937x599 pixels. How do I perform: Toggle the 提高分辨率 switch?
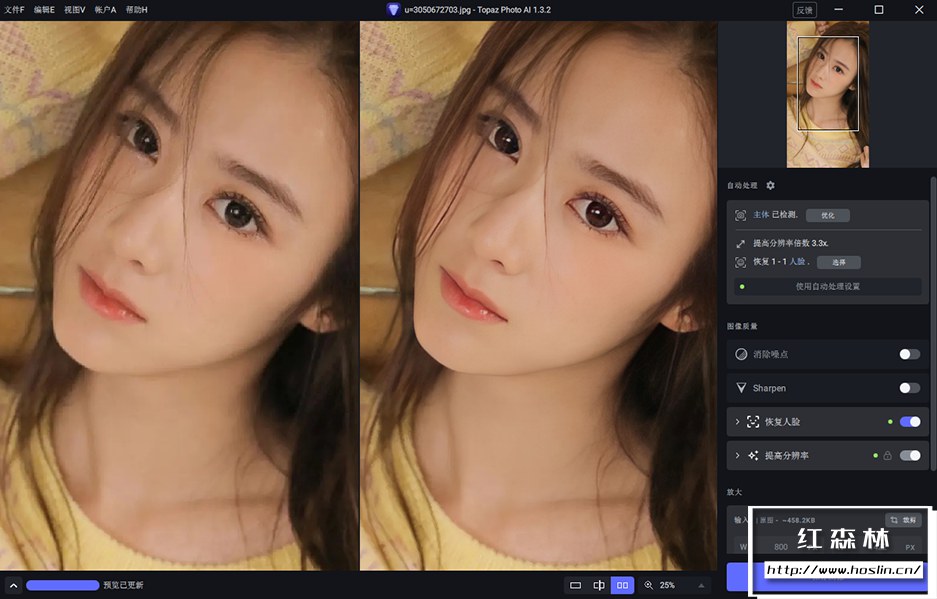click(910, 456)
